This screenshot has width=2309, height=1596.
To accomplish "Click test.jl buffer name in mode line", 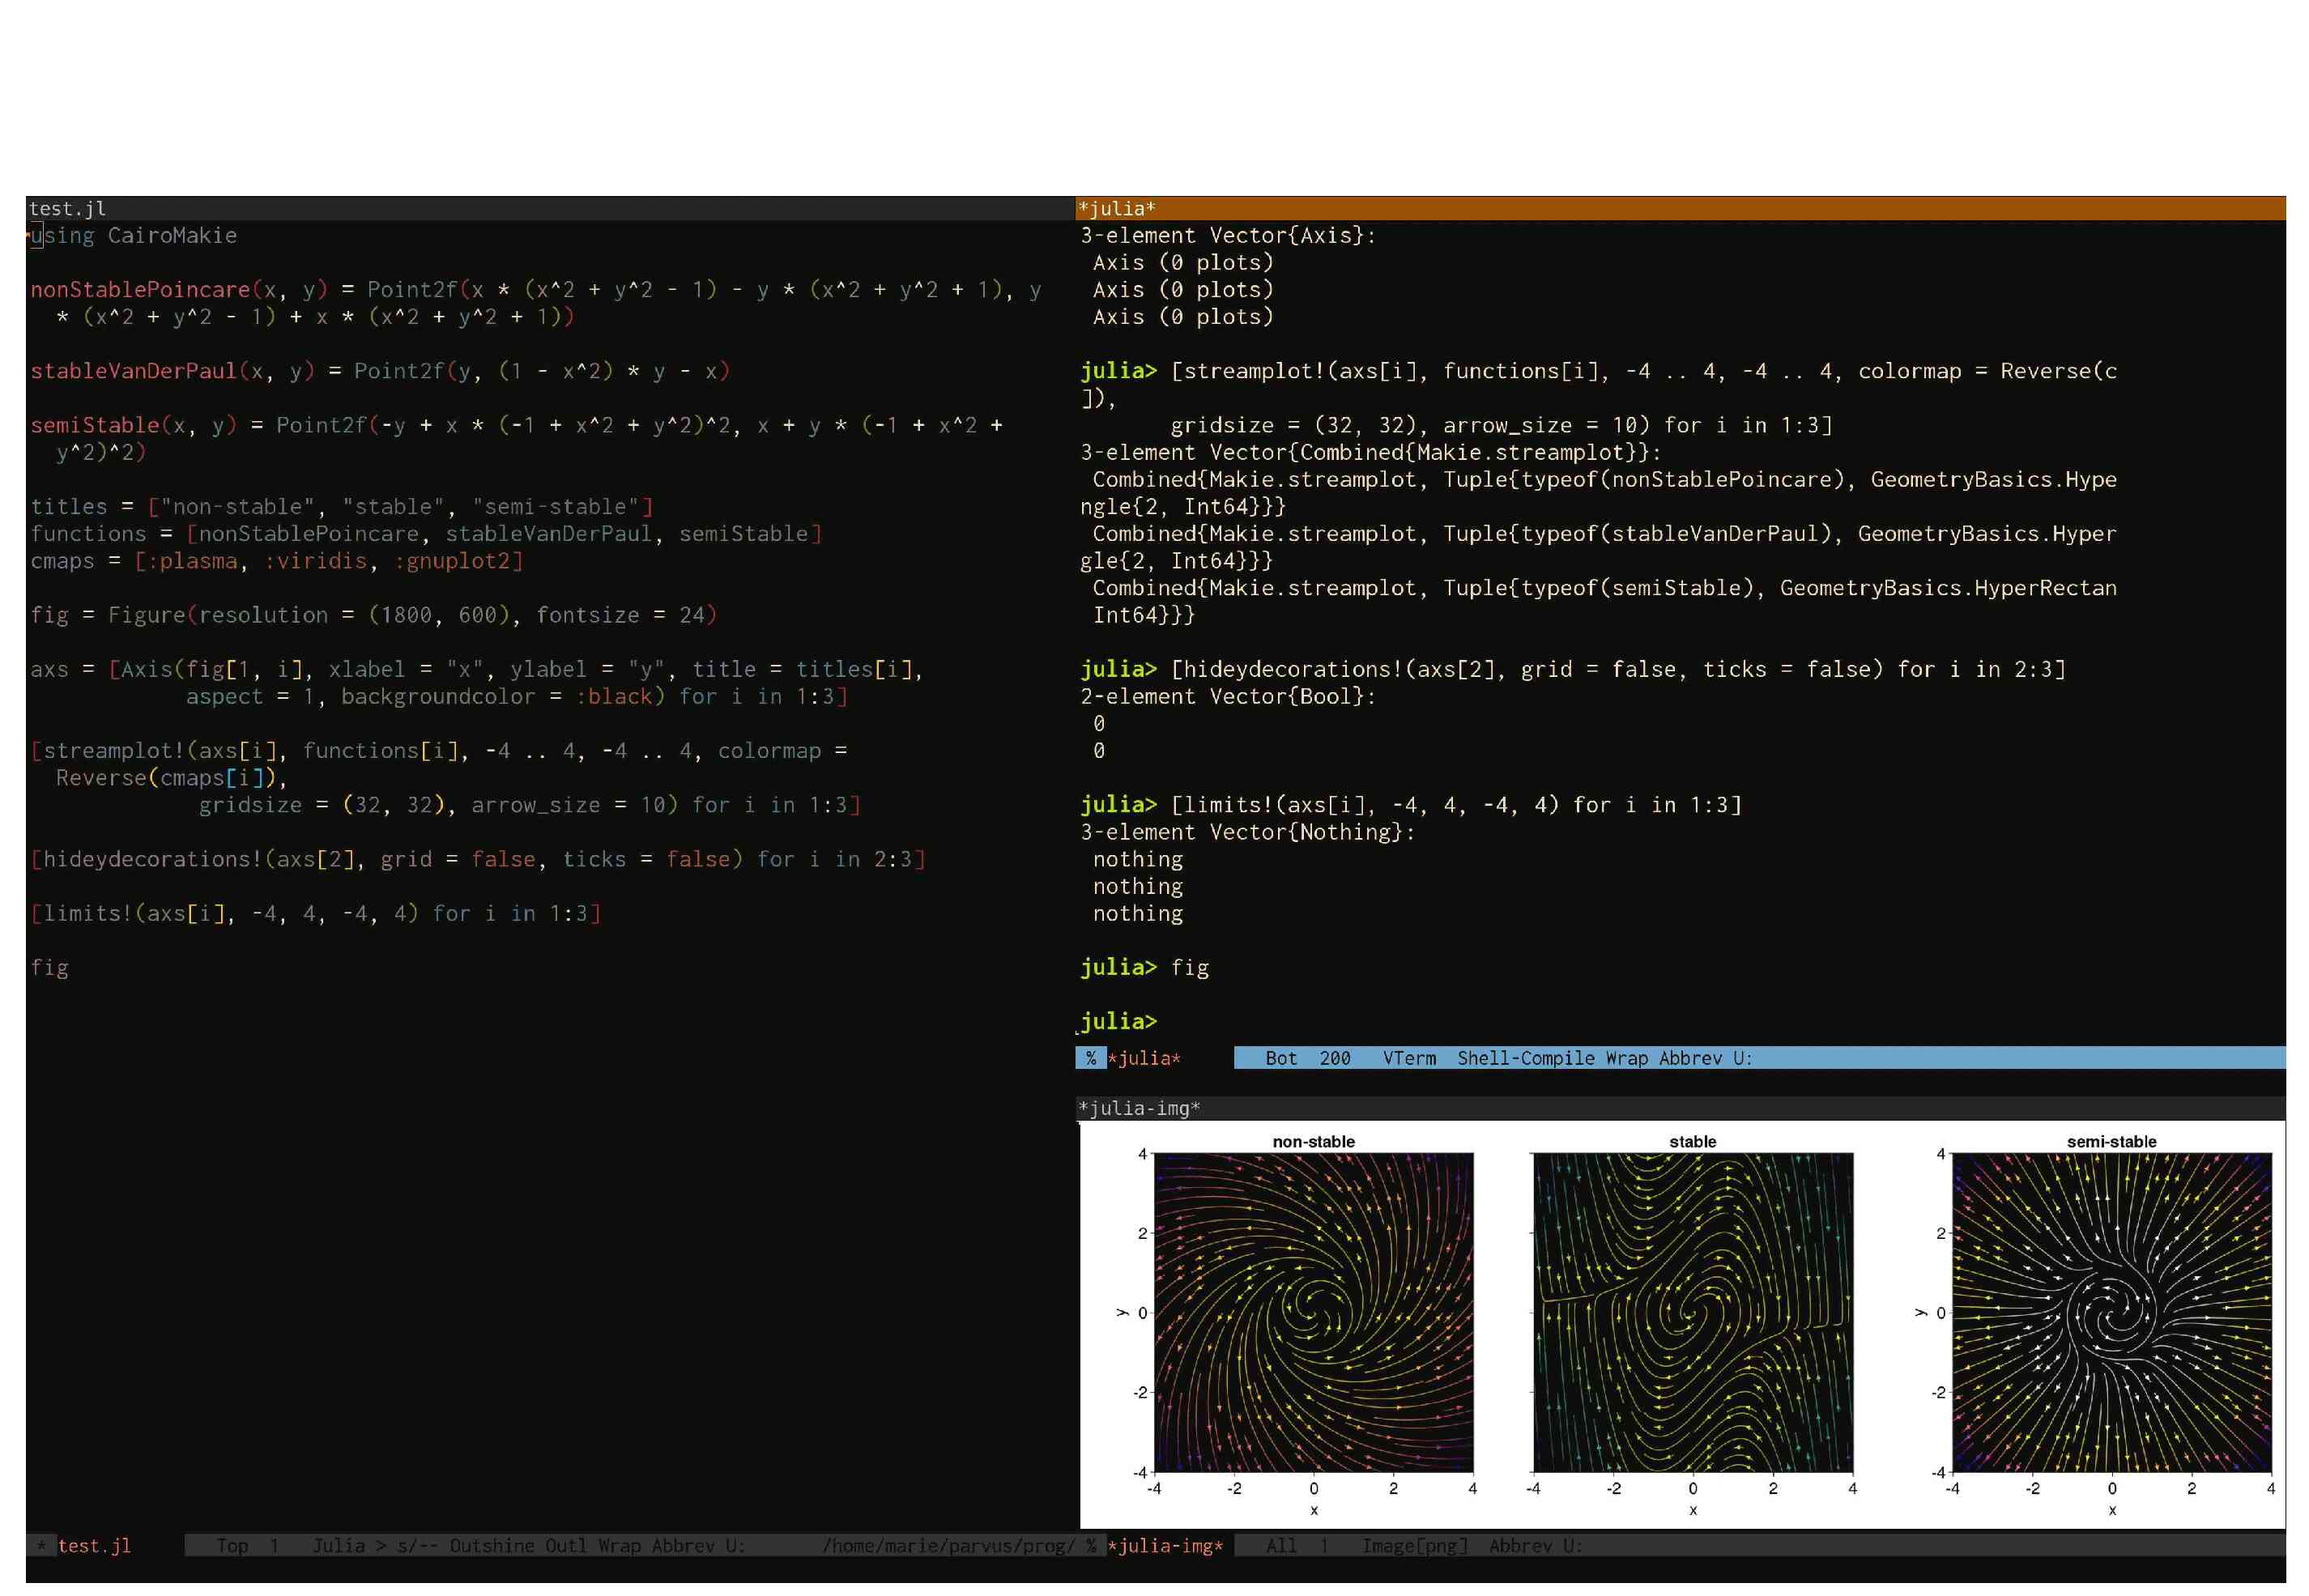I will tap(94, 1546).
